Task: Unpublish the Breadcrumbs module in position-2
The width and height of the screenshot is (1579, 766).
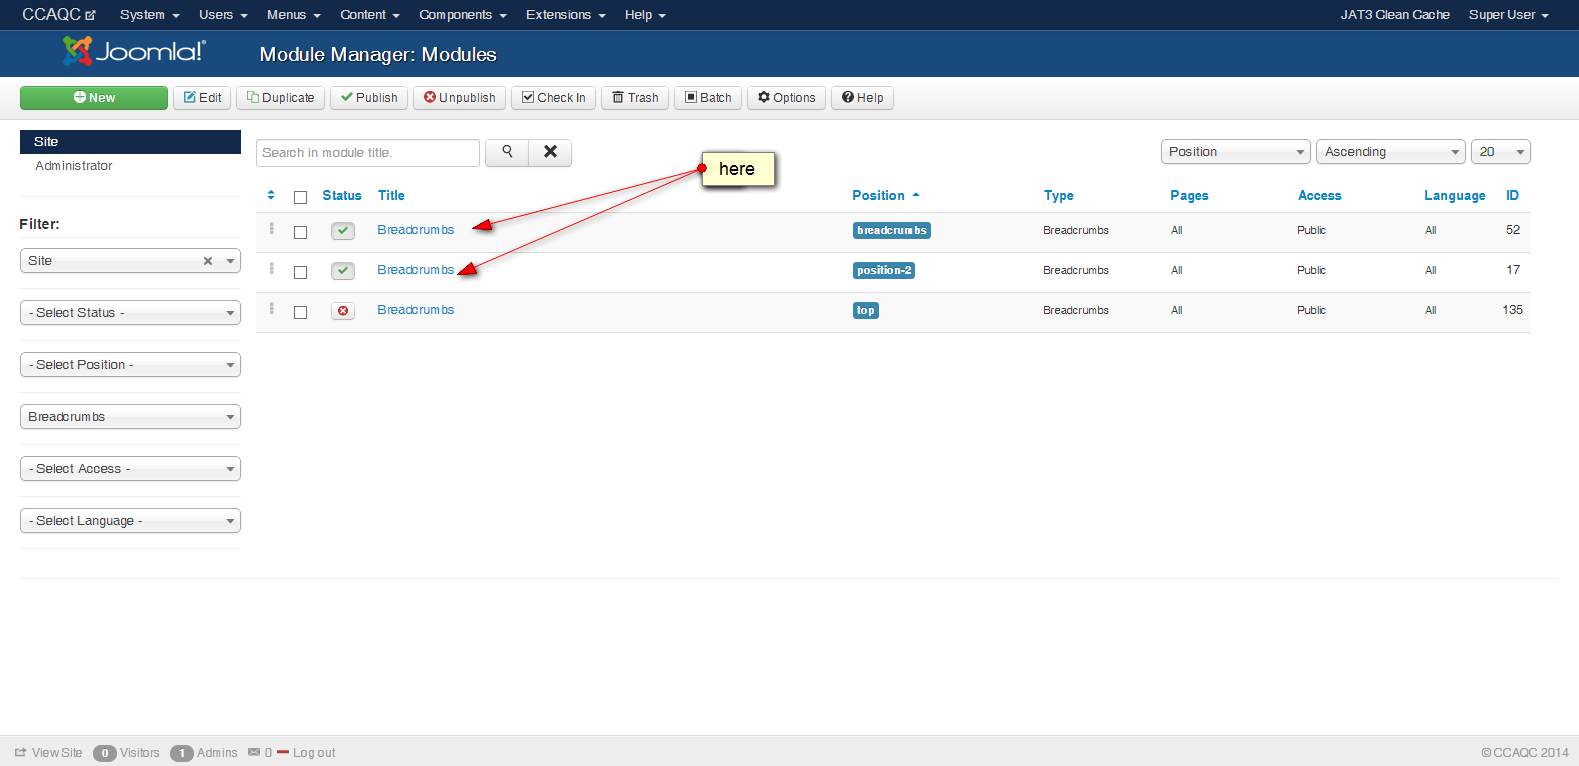Action: 343,271
